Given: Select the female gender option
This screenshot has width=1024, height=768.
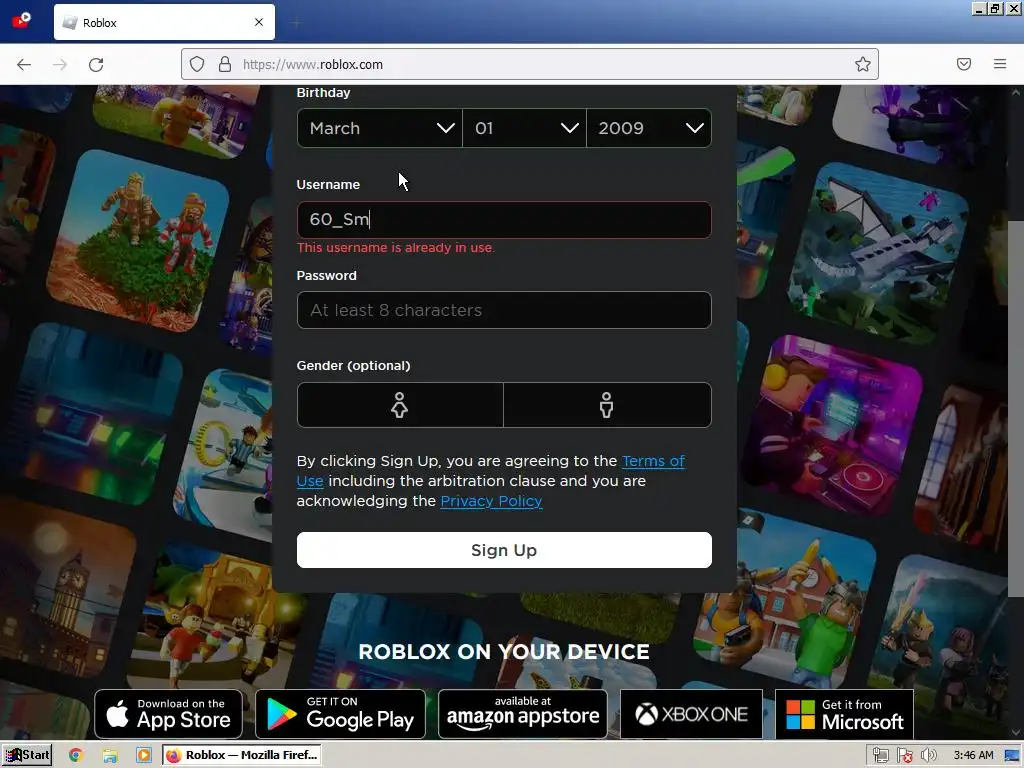Looking at the screenshot, I should (400, 405).
